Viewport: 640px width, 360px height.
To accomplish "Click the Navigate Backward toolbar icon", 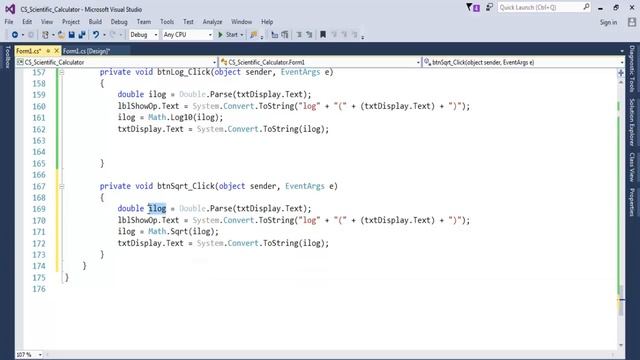I will 15,35.
